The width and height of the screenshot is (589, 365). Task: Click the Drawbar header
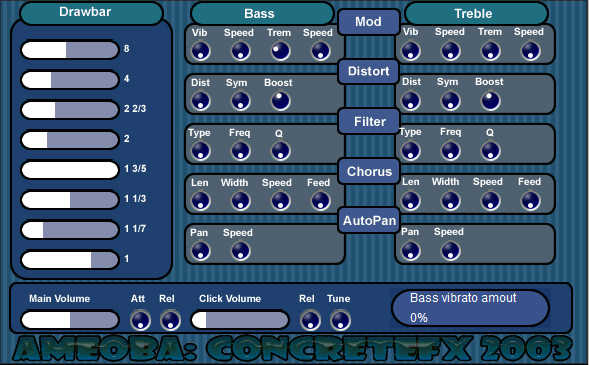tap(91, 13)
